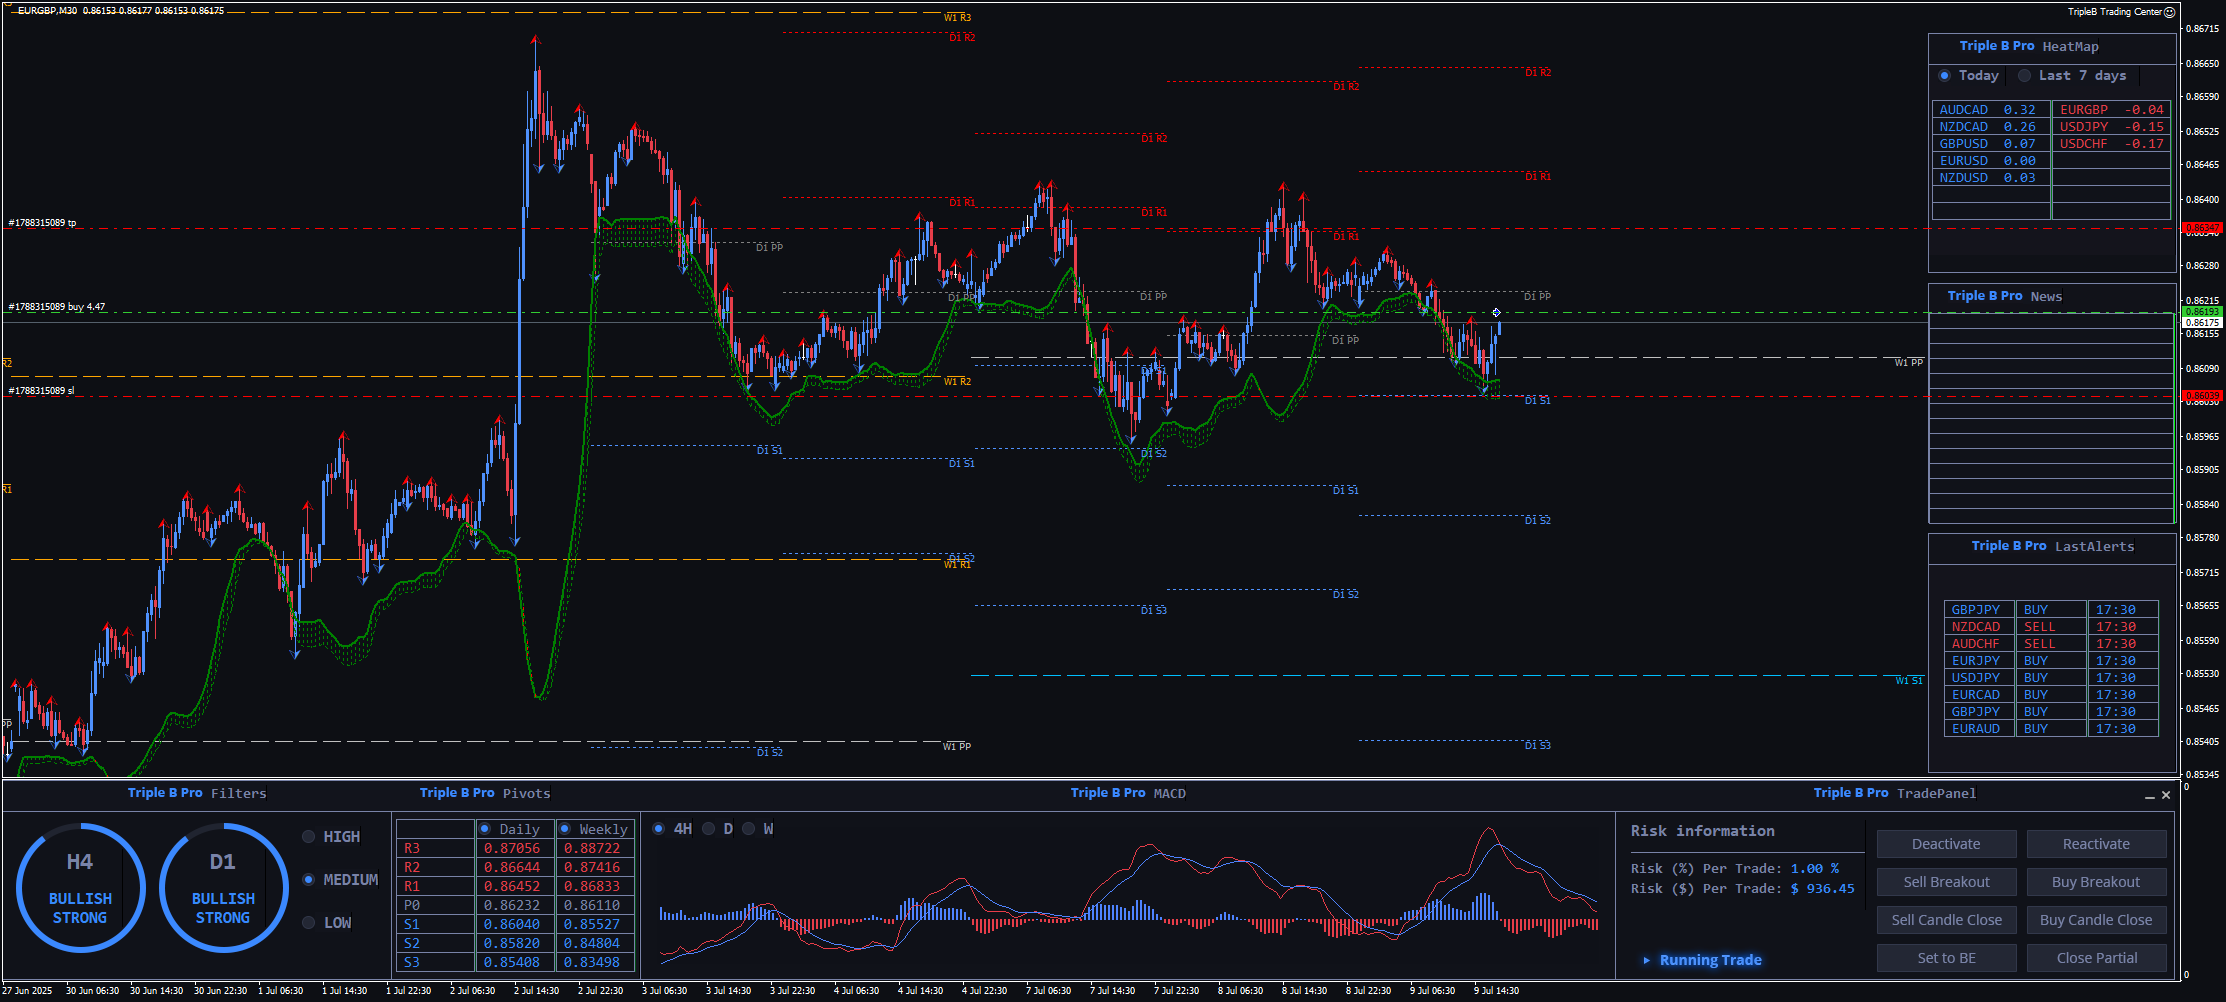Toggle the Weekly pivots option
This screenshot has width=2226, height=1002.
click(x=565, y=829)
